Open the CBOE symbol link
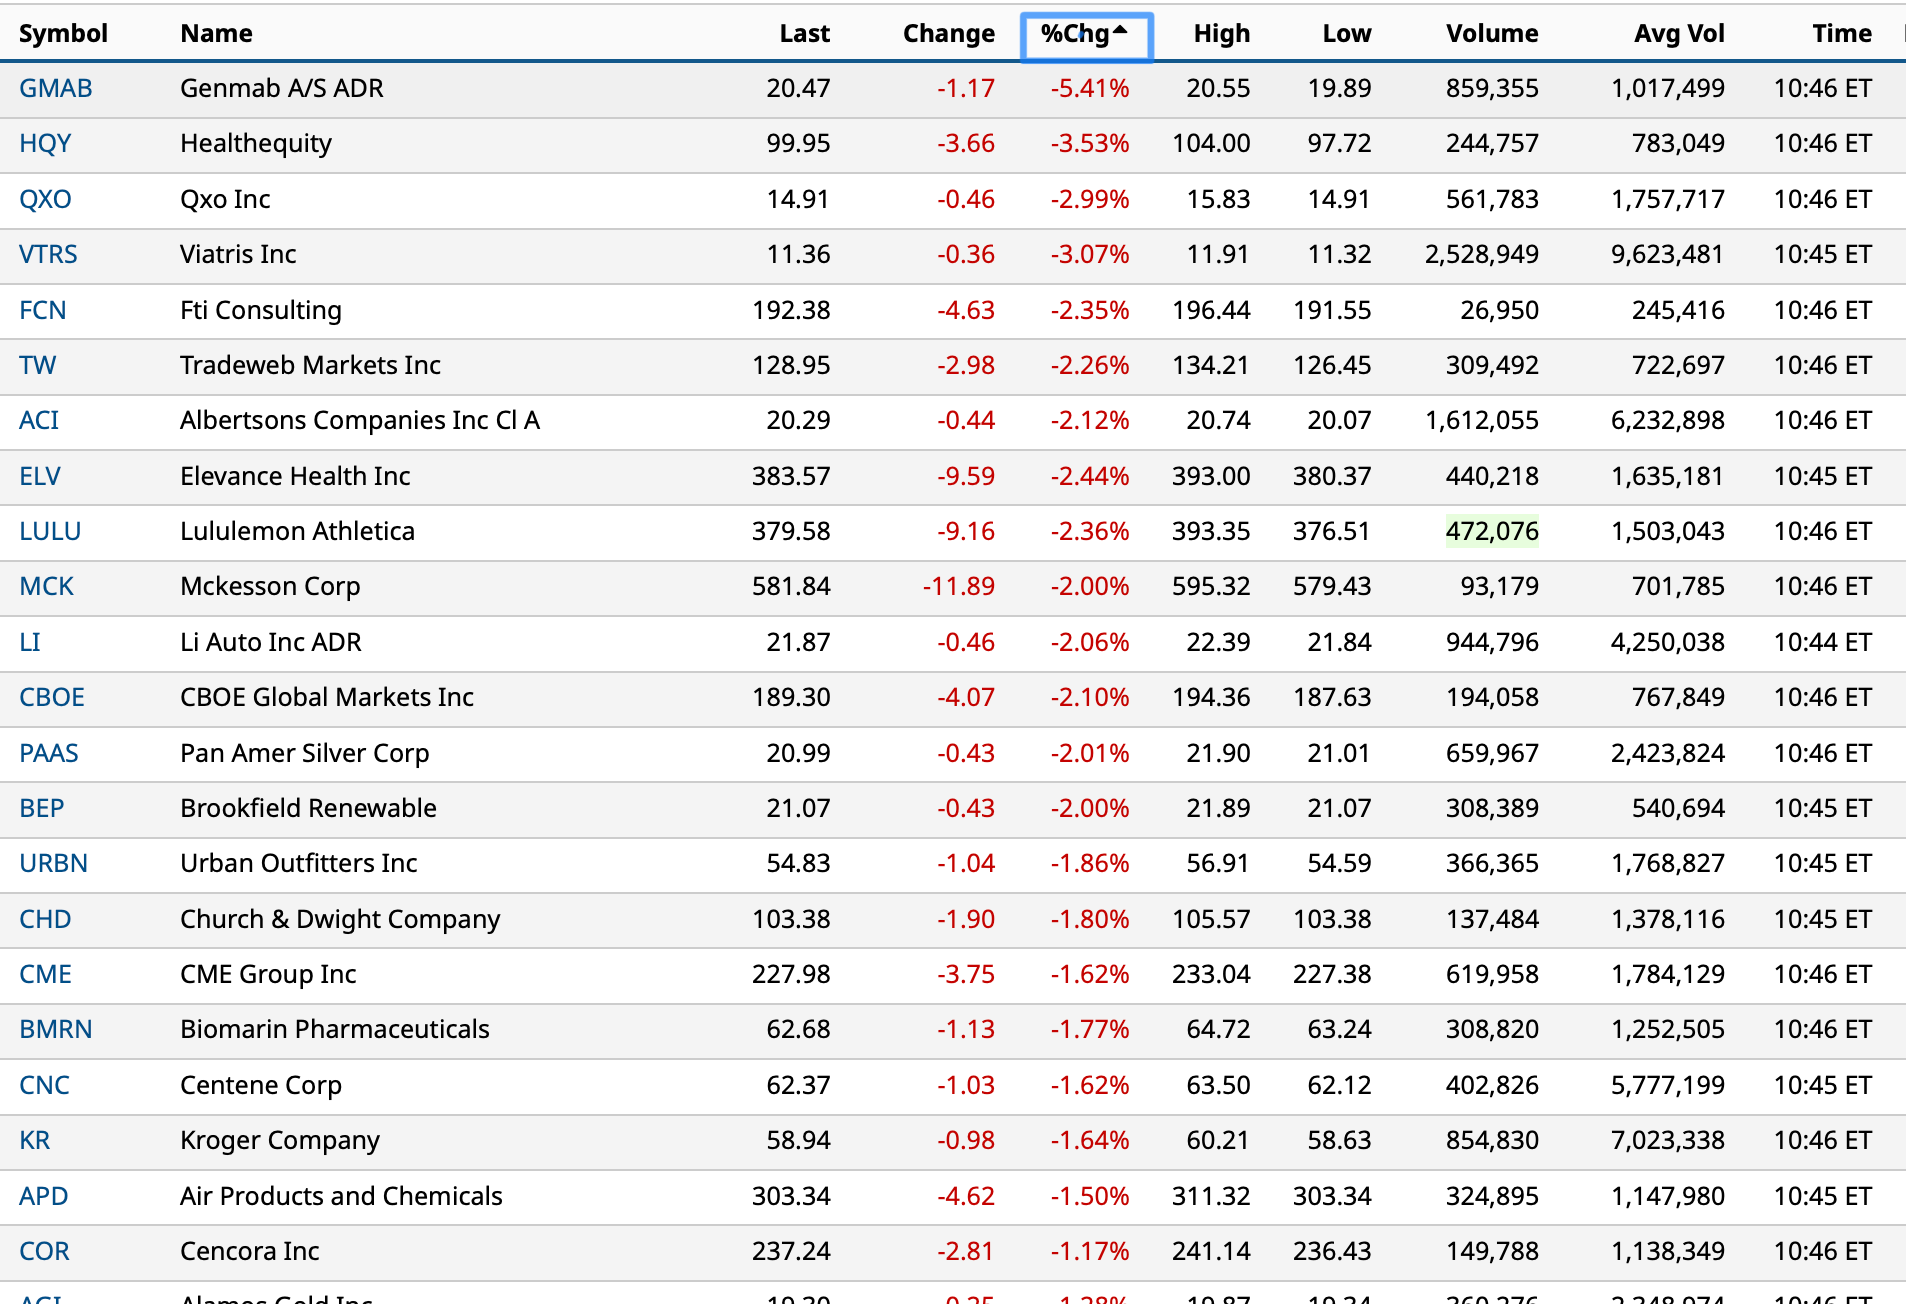 click(x=52, y=698)
